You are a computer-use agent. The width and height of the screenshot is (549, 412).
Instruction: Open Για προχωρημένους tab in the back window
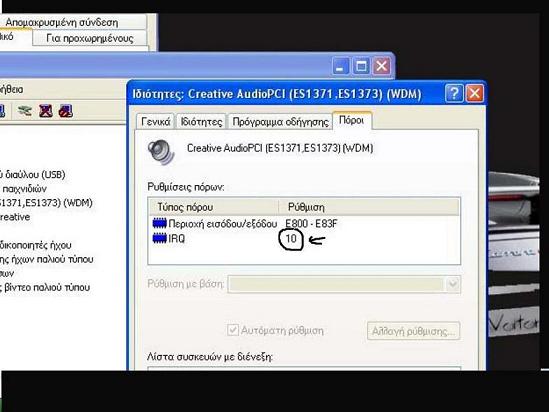pos(90,38)
